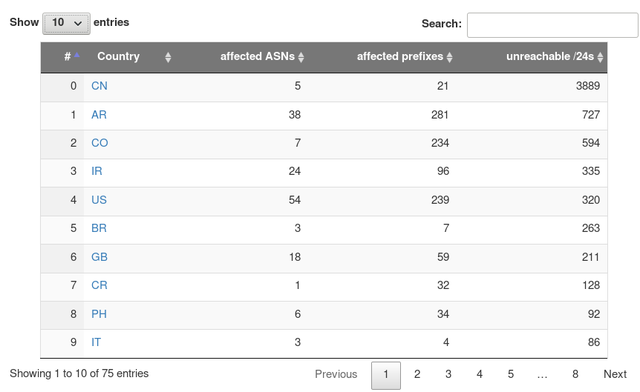Open the GB country link
The image size is (640, 392).
tap(99, 257)
